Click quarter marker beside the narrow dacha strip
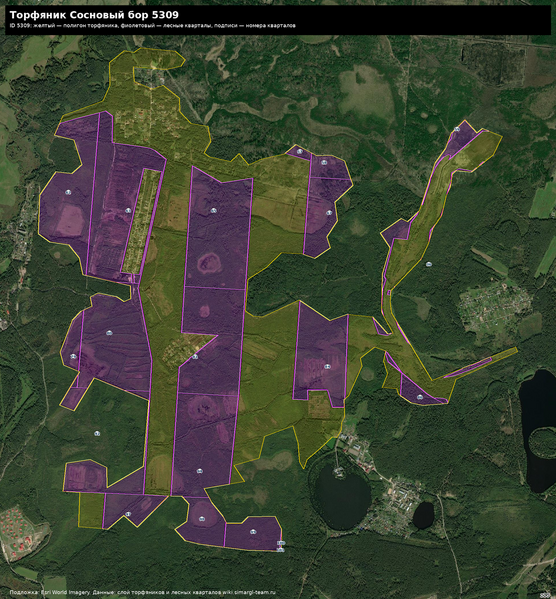 128,210
